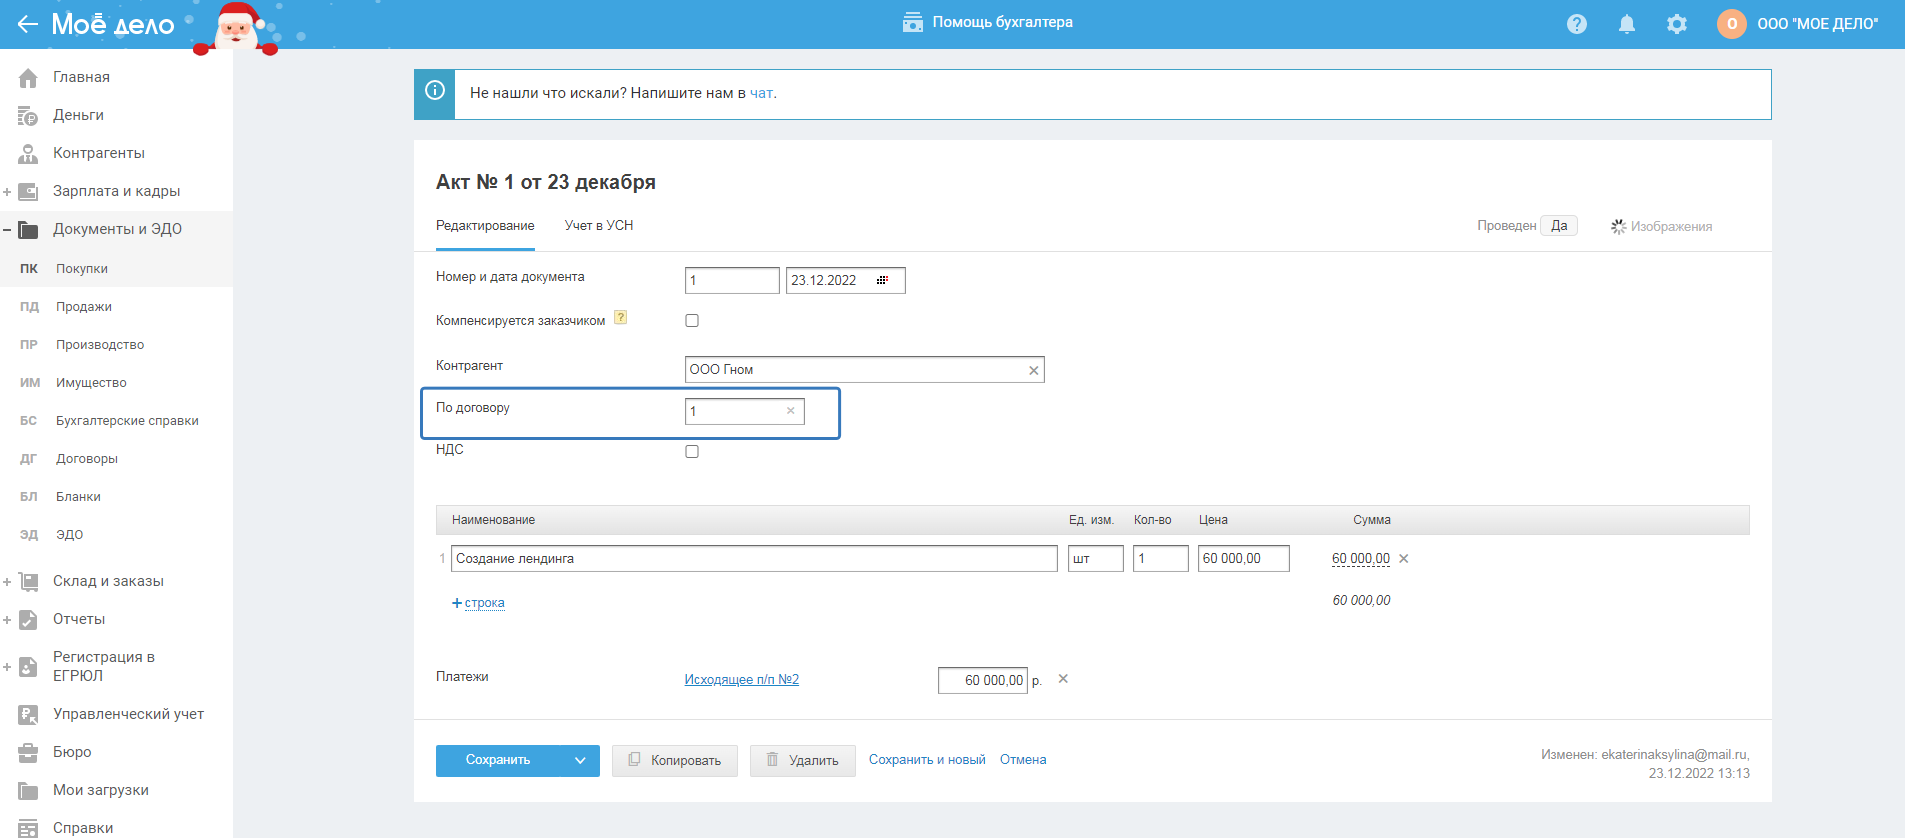Click Сохранить и новый link
Image resolution: width=1905 pixels, height=838 pixels.
point(927,760)
